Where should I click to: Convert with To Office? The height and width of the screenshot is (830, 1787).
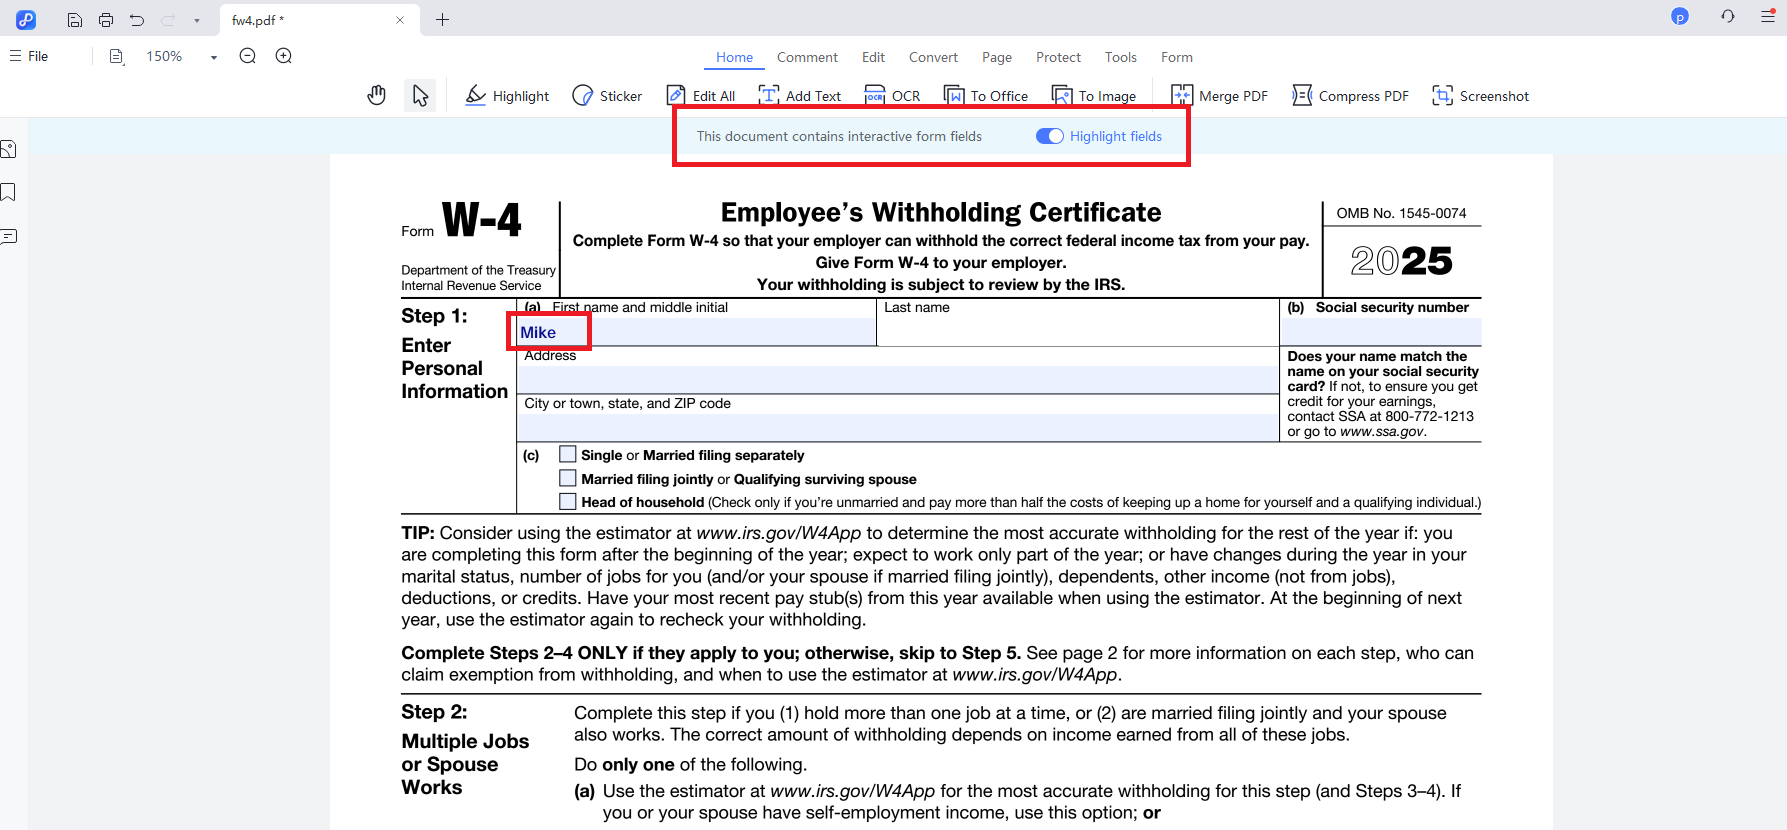986,96
